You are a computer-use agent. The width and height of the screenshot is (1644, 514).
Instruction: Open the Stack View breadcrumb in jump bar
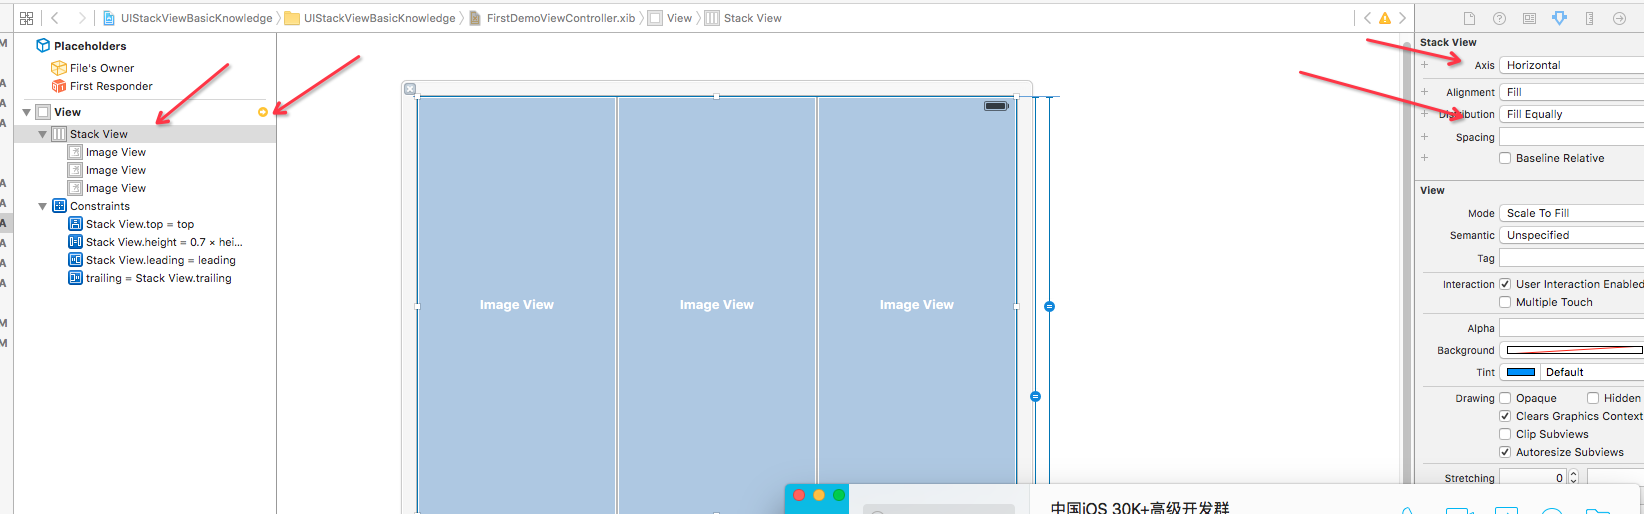743,18
